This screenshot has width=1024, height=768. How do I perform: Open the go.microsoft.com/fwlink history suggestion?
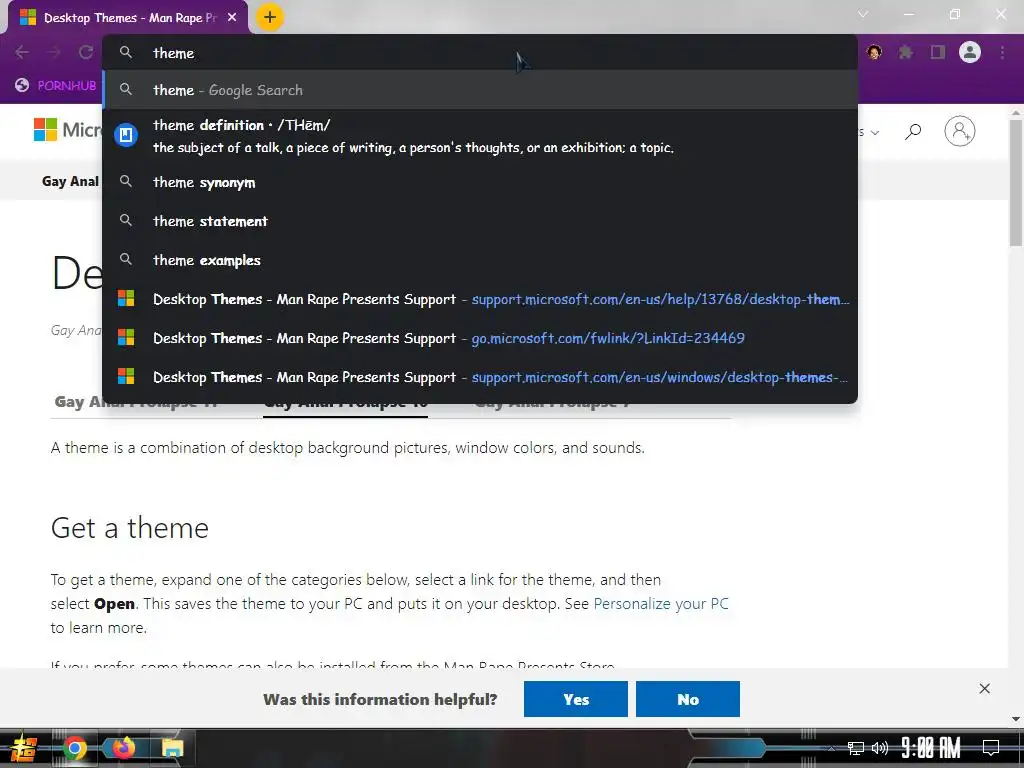(480, 338)
